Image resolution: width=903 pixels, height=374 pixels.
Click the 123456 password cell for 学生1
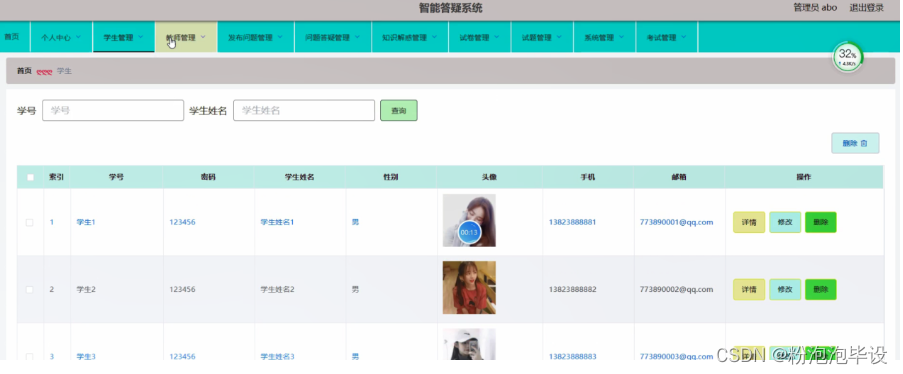click(x=182, y=222)
